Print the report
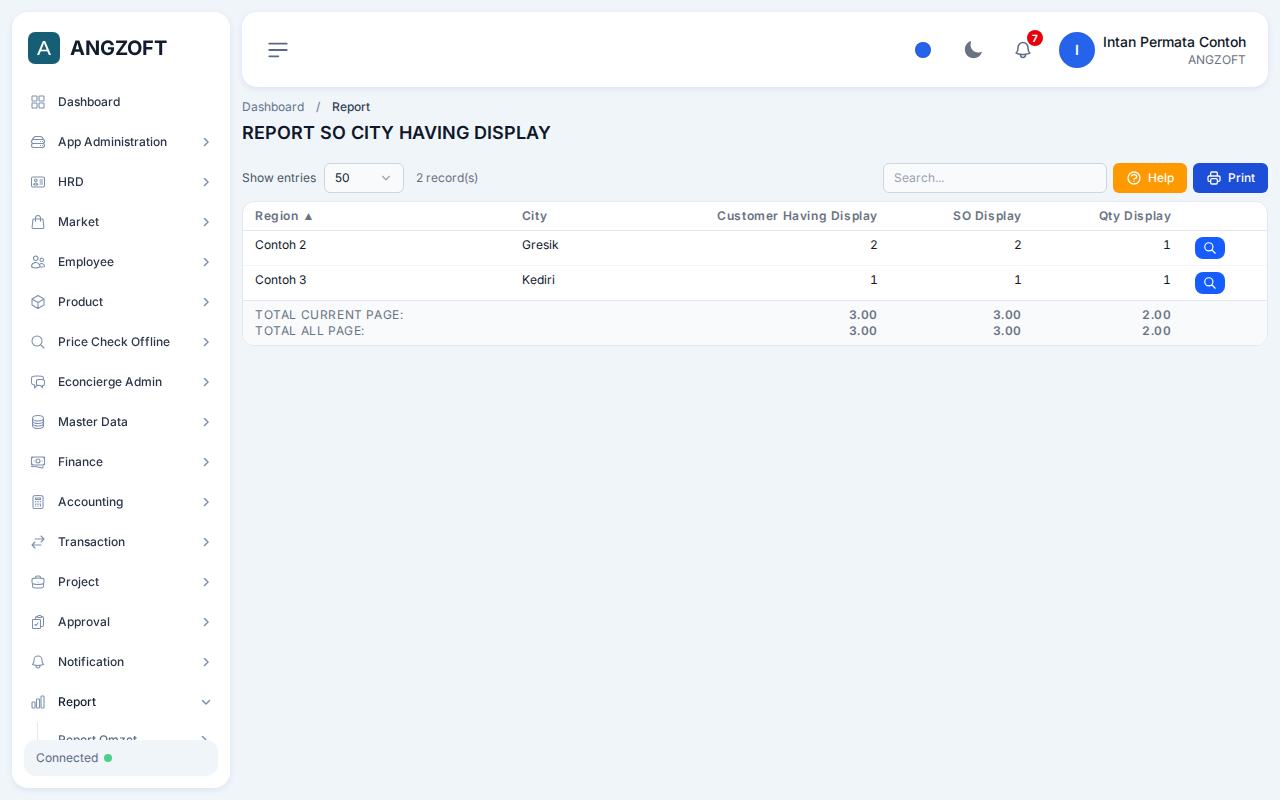 (x=1230, y=178)
